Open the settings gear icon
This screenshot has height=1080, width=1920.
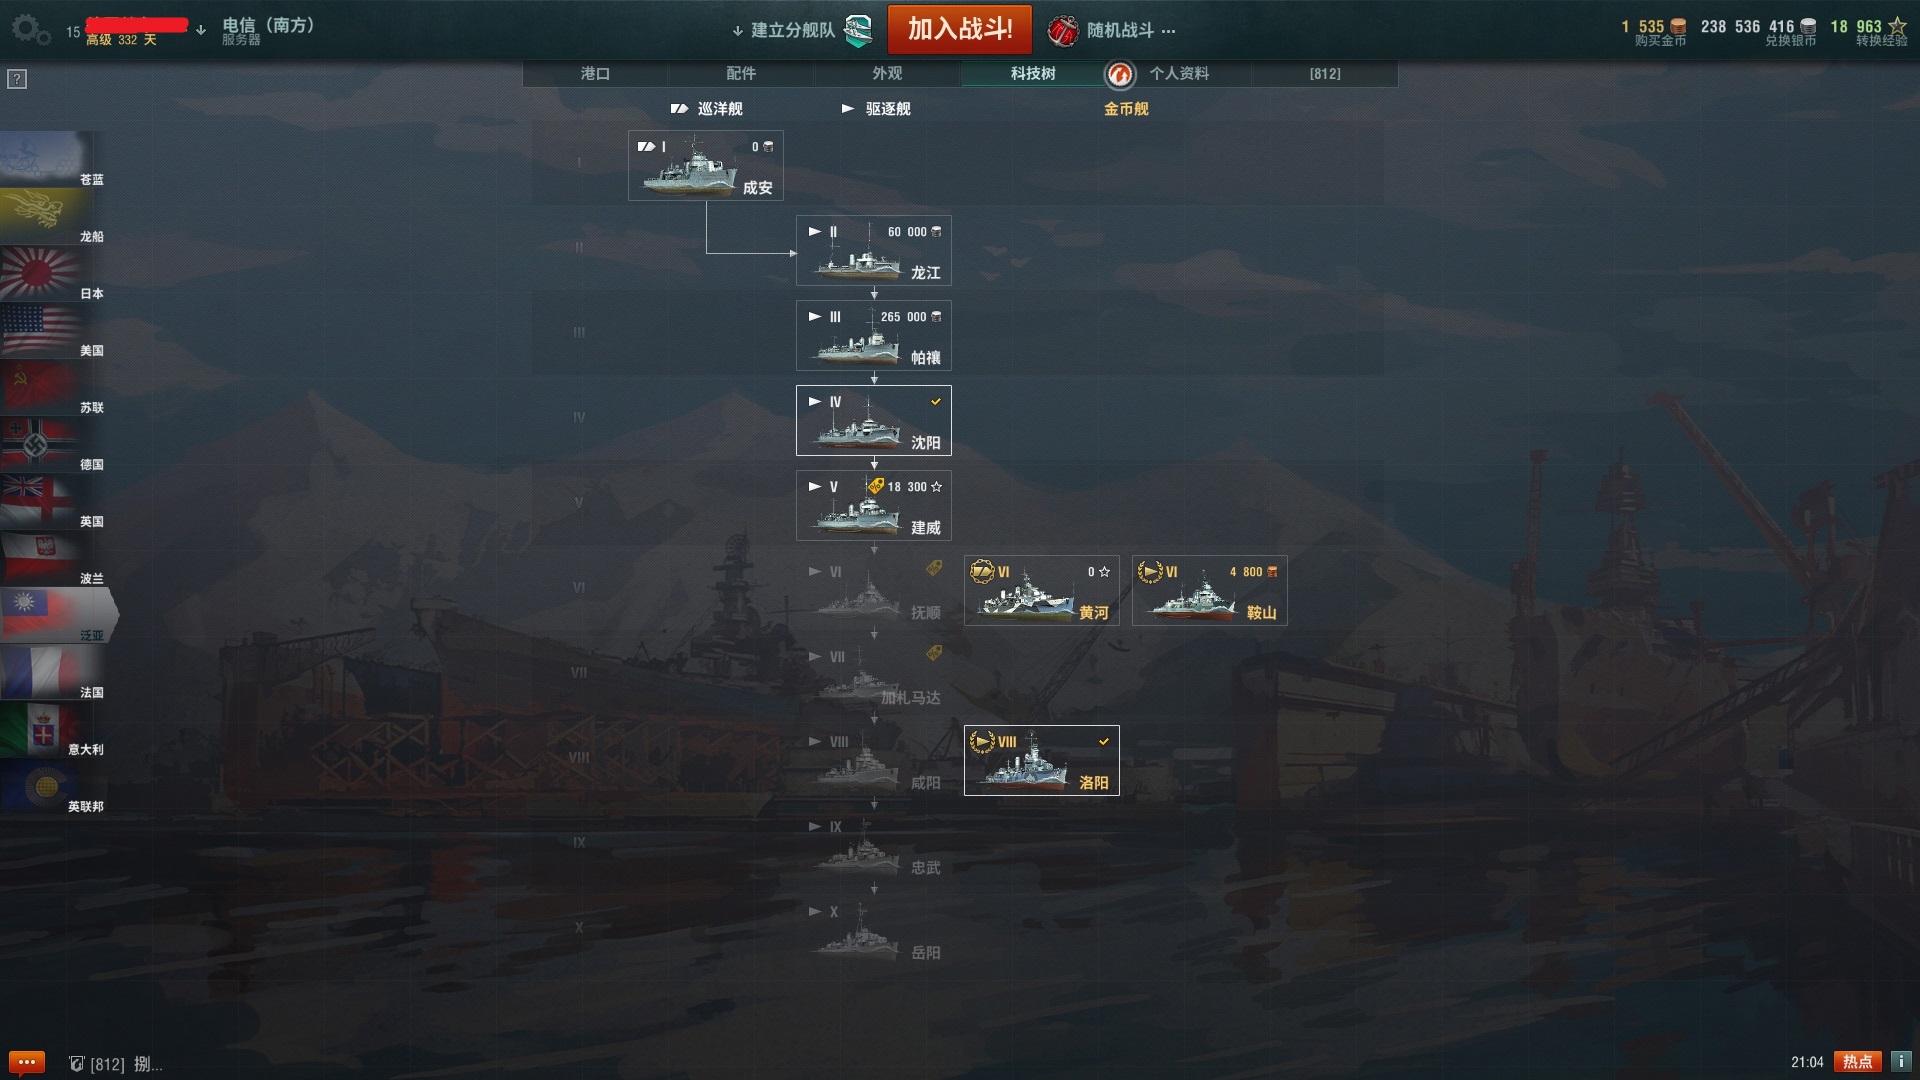29,29
